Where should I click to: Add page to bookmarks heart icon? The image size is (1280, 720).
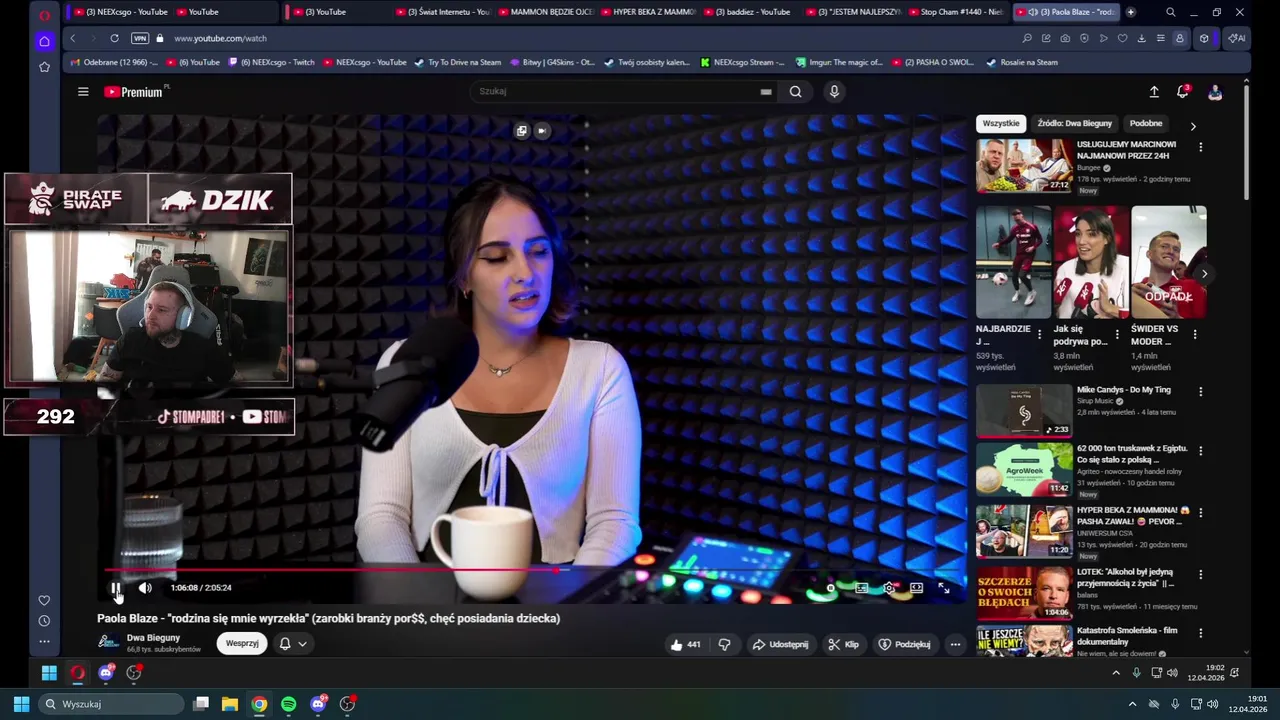pyautogui.click(x=1122, y=38)
